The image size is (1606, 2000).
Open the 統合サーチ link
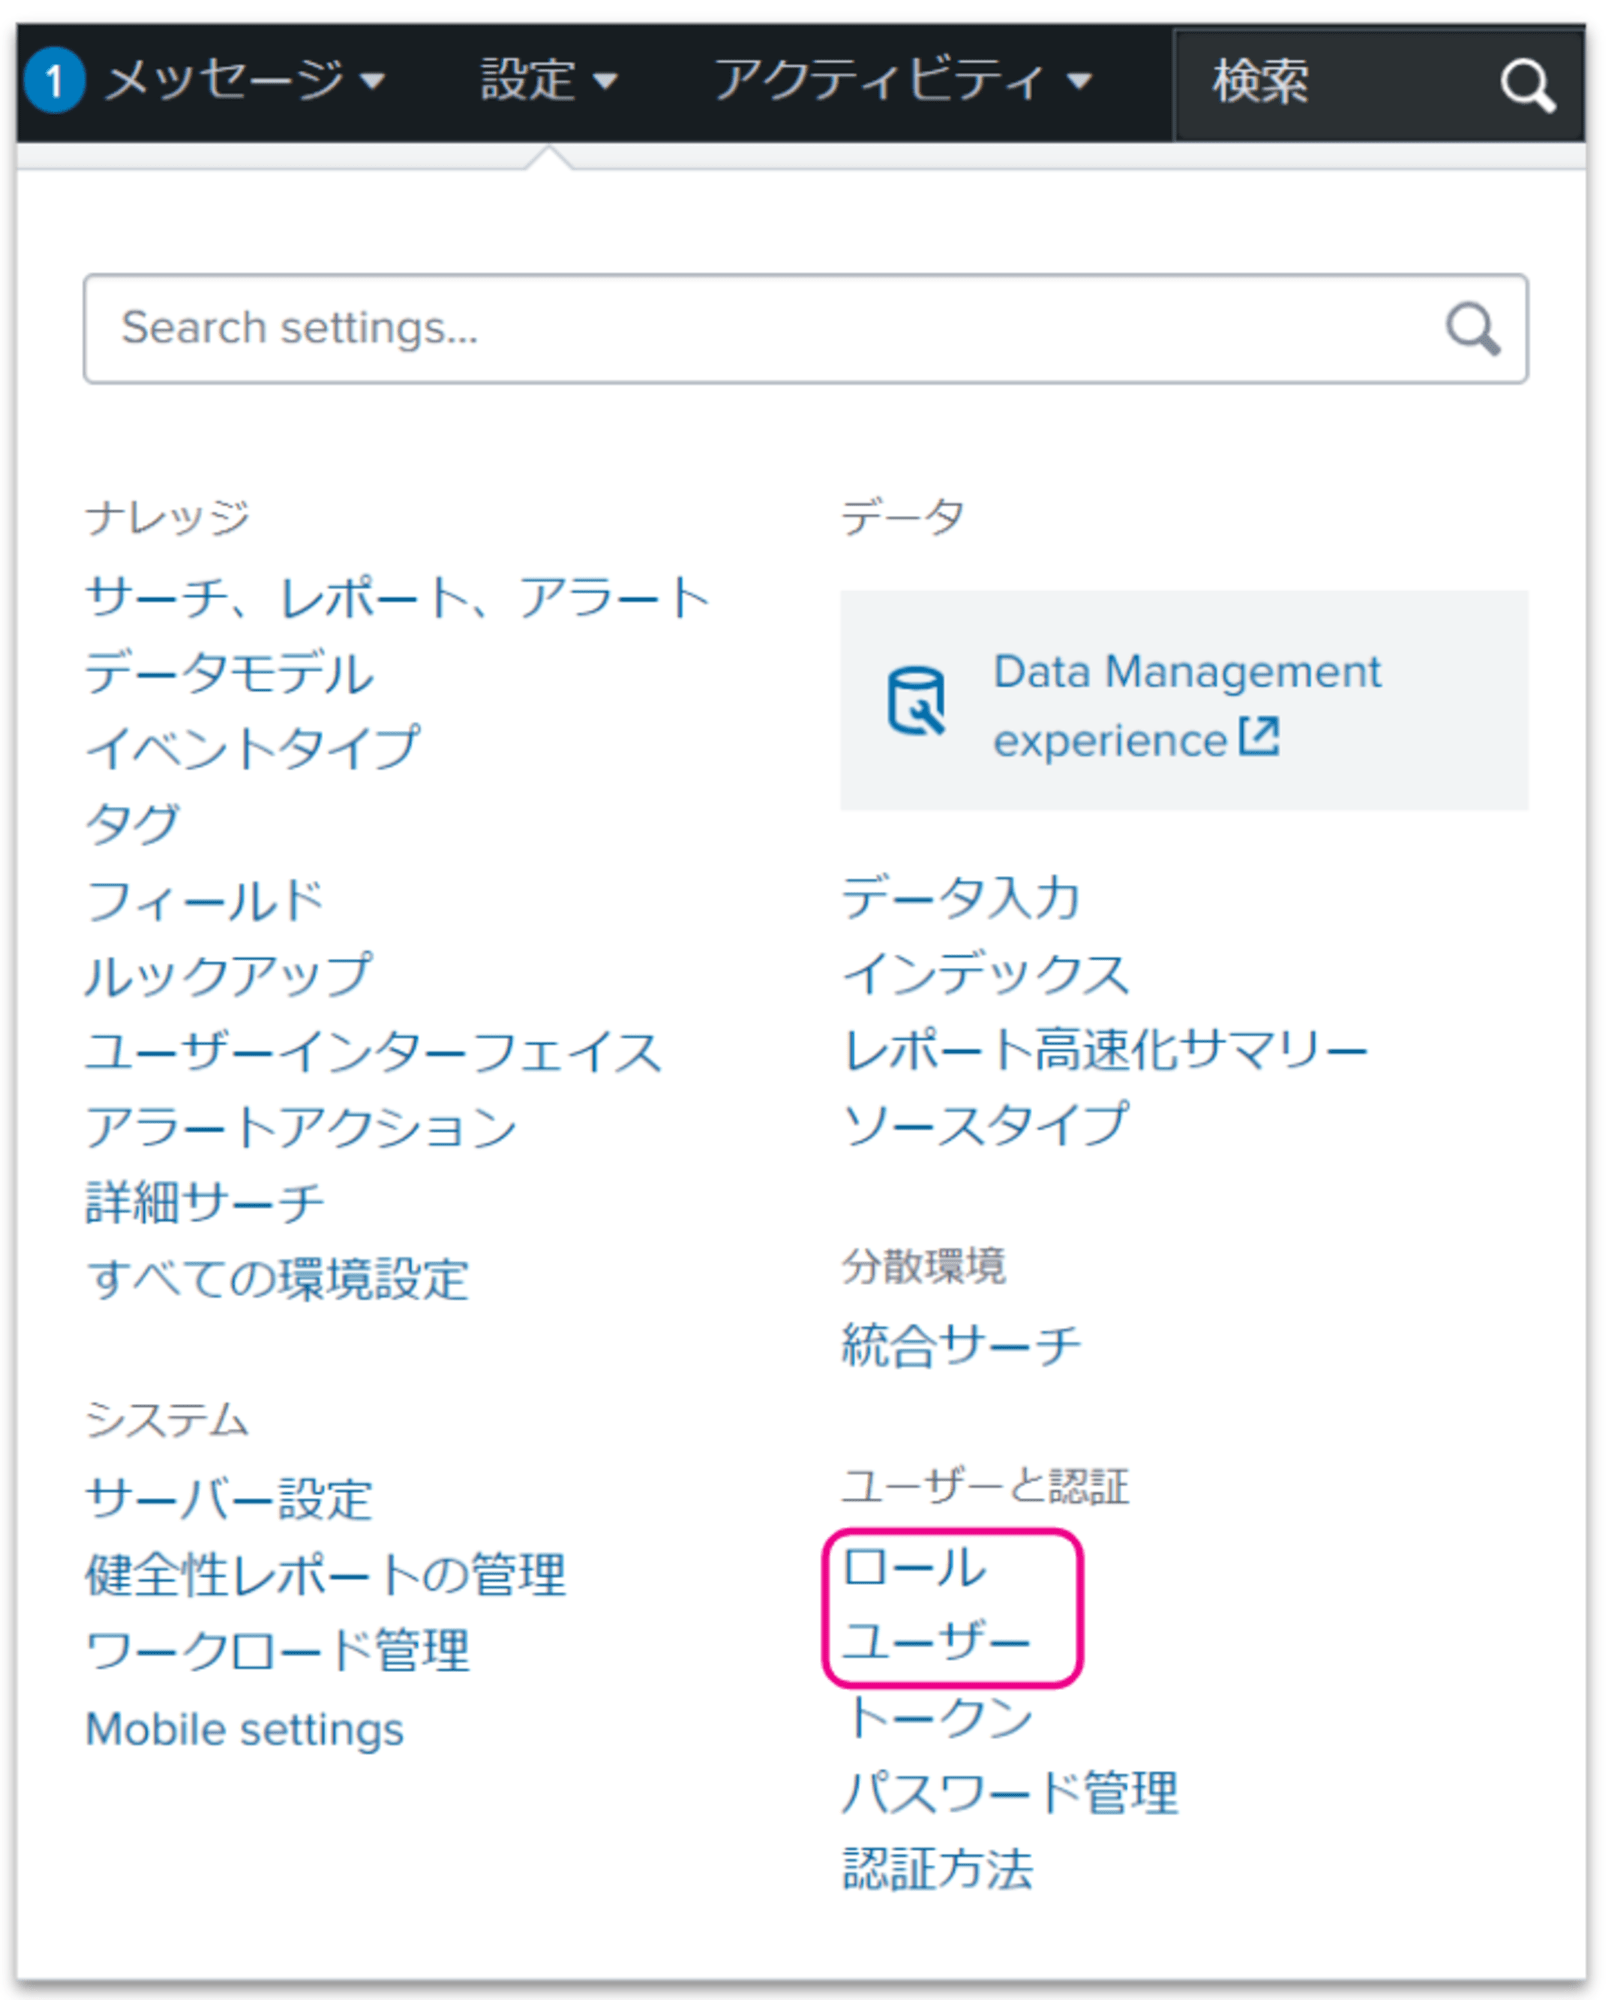click(x=960, y=1345)
